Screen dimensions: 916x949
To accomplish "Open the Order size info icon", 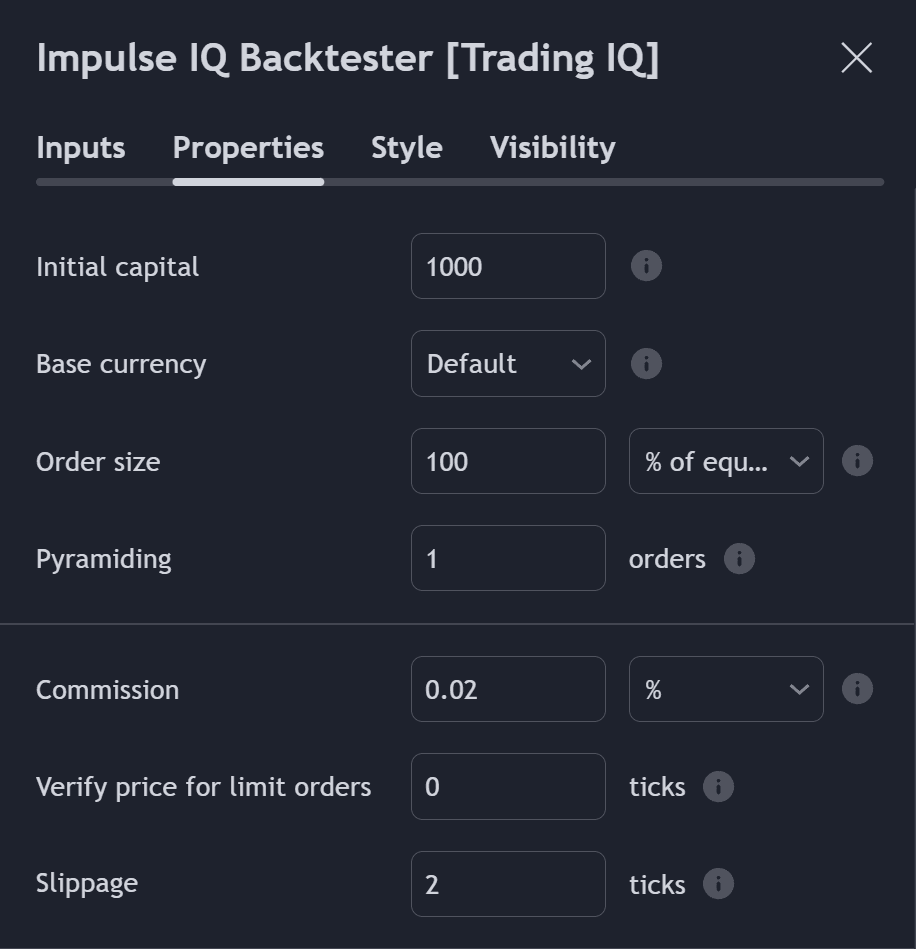I will (857, 461).
